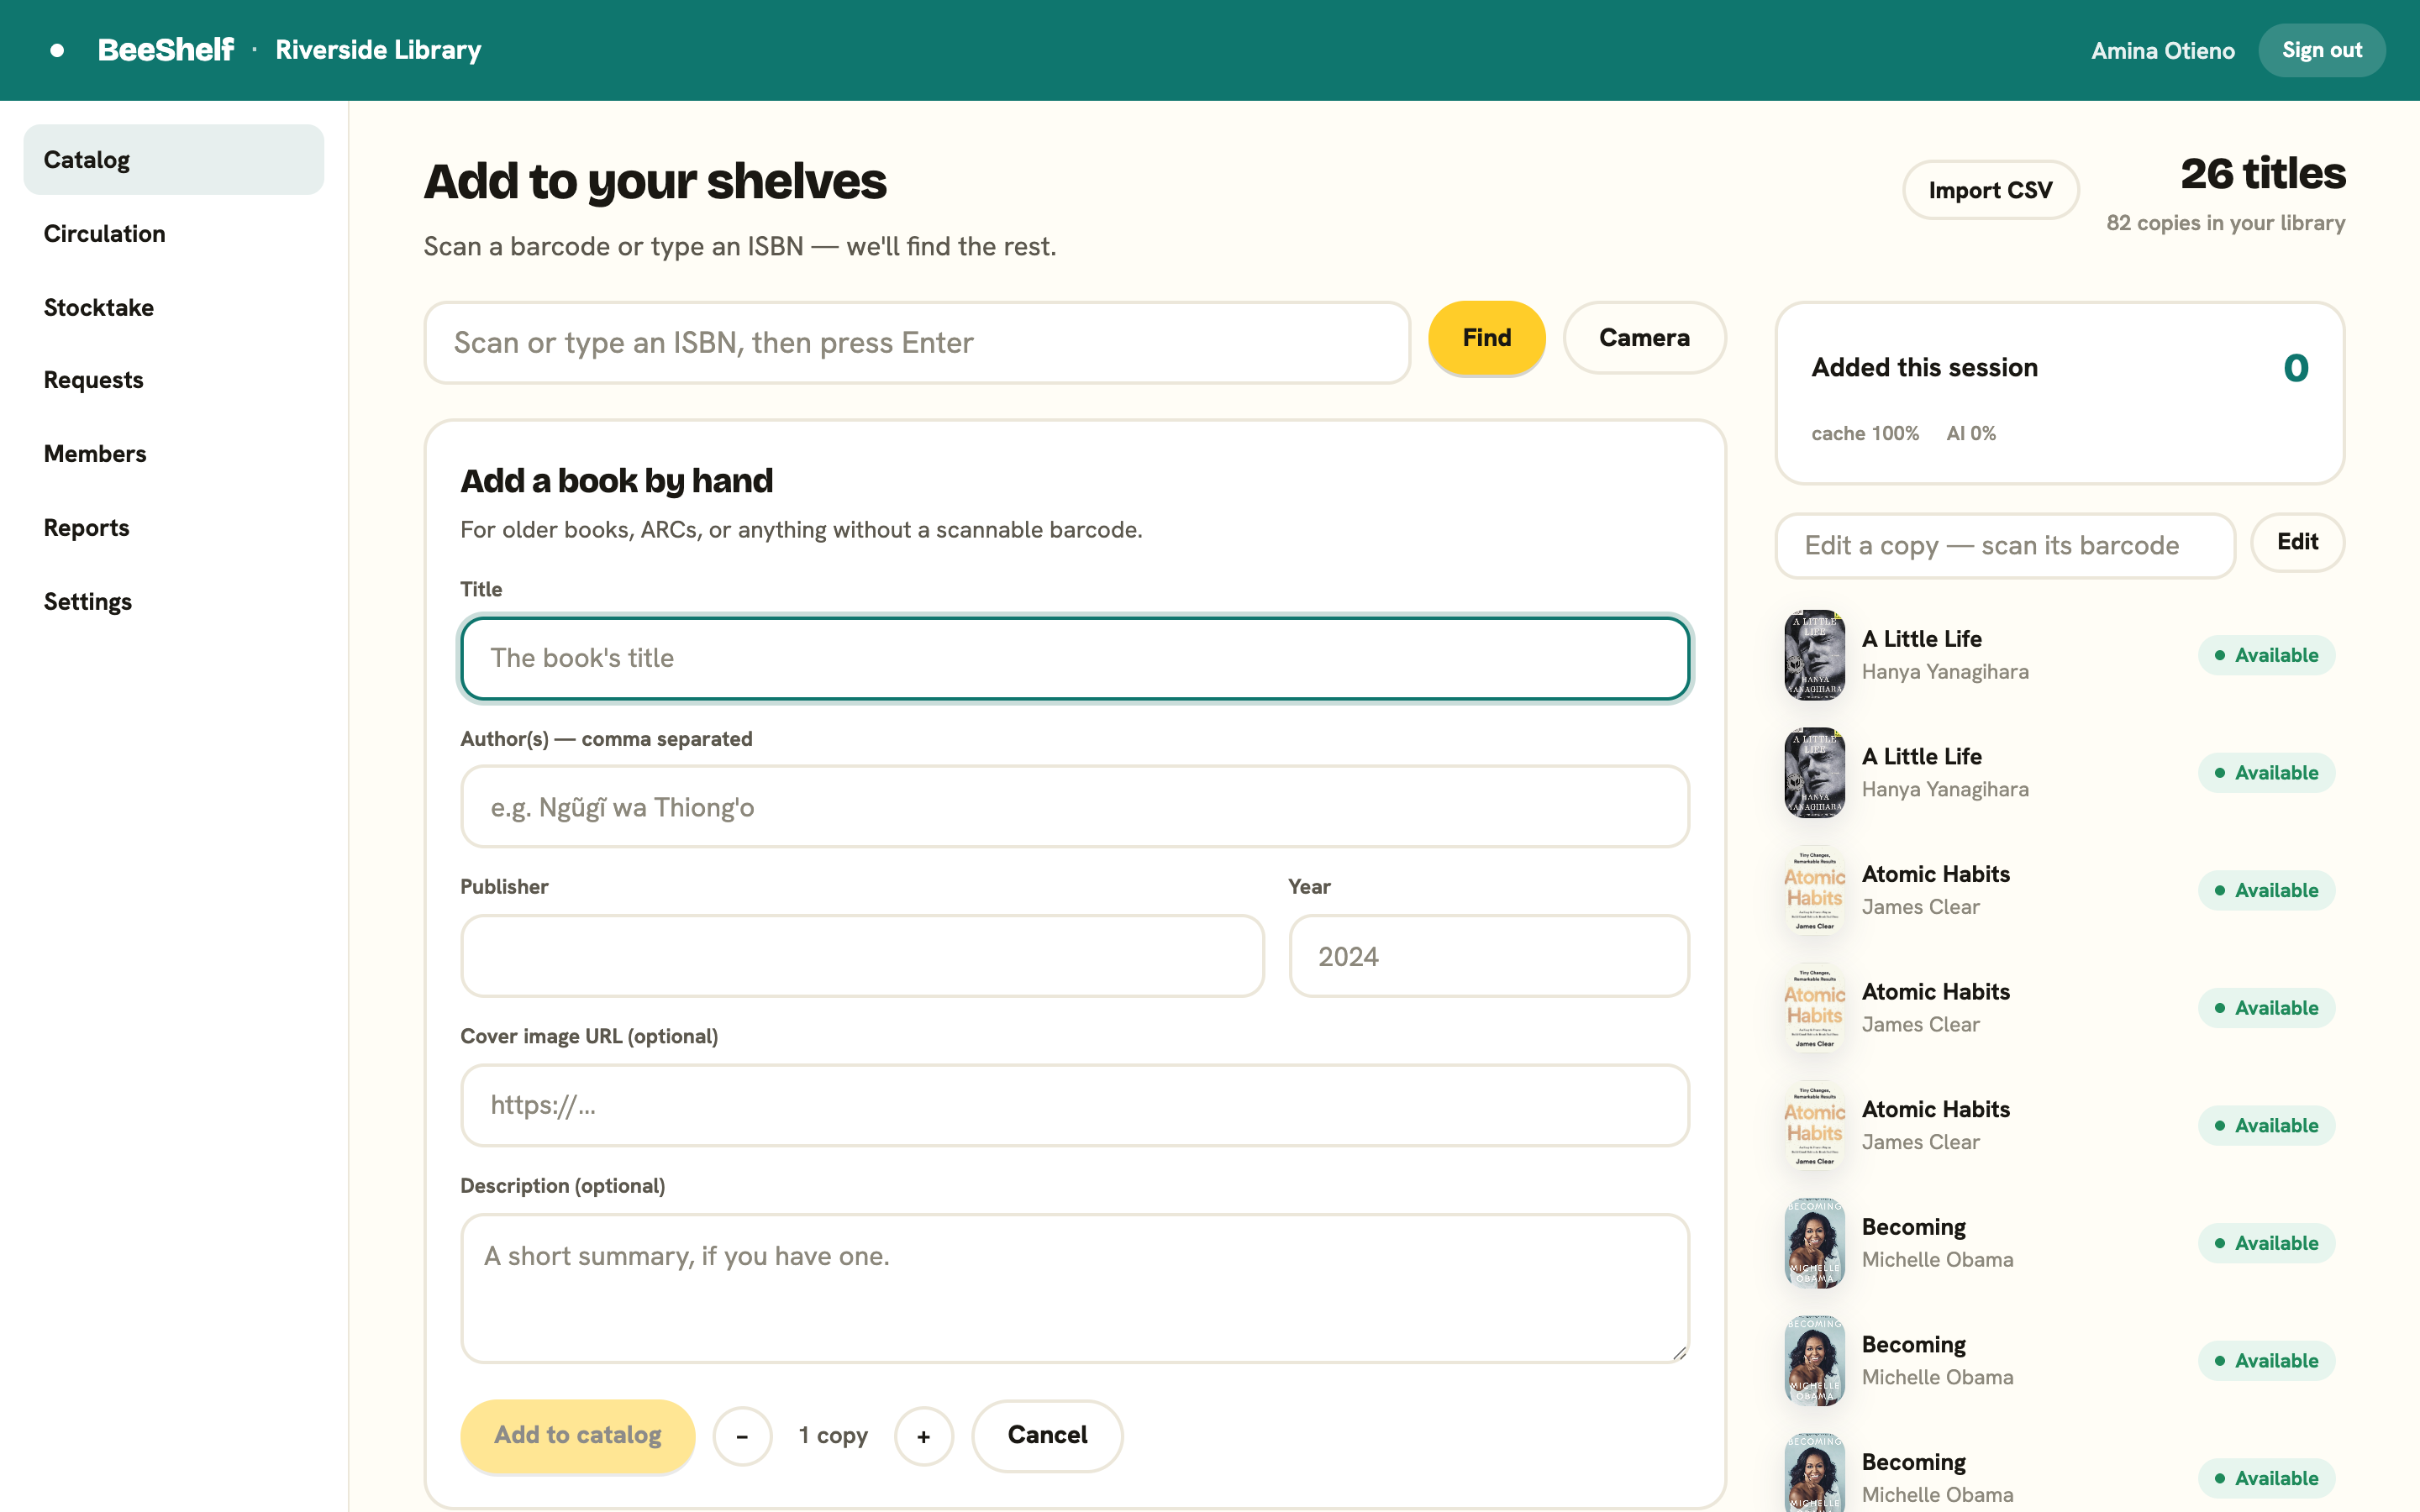This screenshot has height=1512, width=2420.
Task: Click the BeeShelf brand name
Action: pyautogui.click(x=166, y=50)
